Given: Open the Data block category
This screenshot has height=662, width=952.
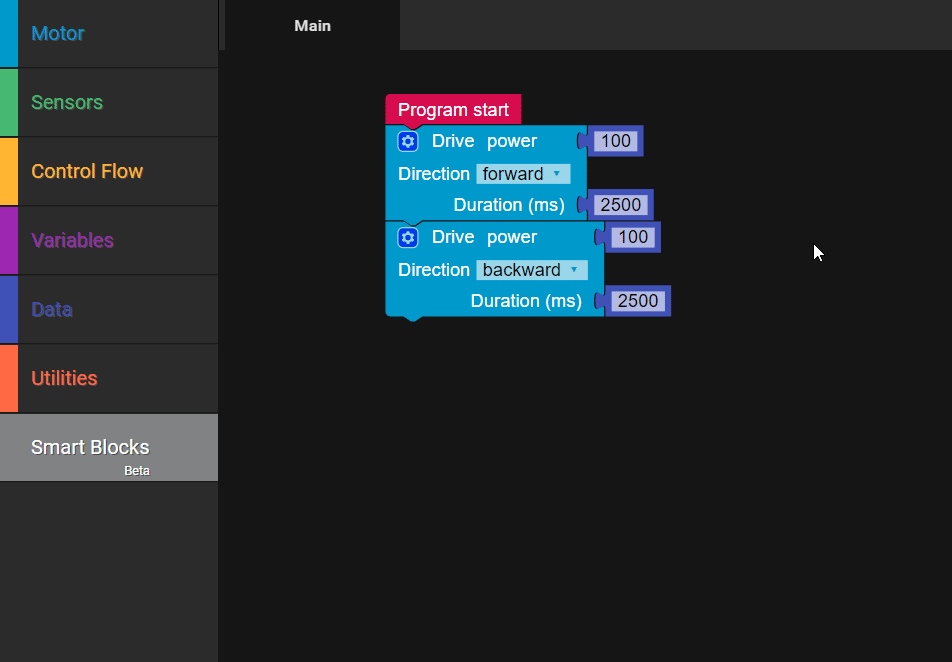Looking at the screenshot, I should 109,309.
